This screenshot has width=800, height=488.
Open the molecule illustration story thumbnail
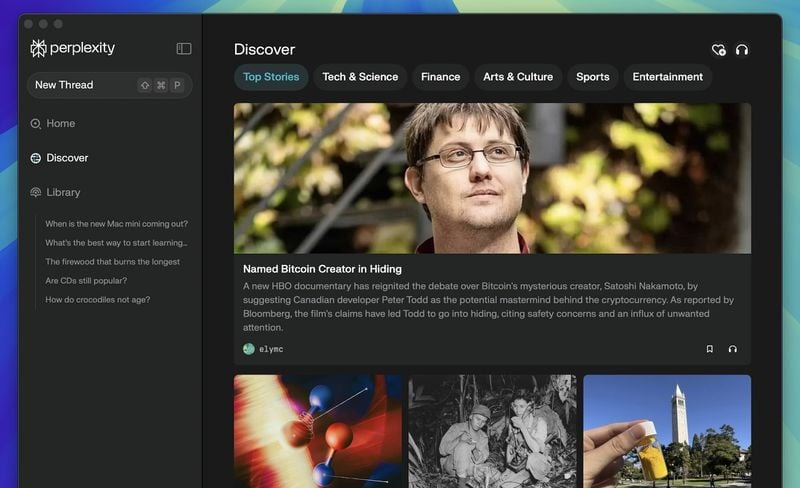[318, 431]
